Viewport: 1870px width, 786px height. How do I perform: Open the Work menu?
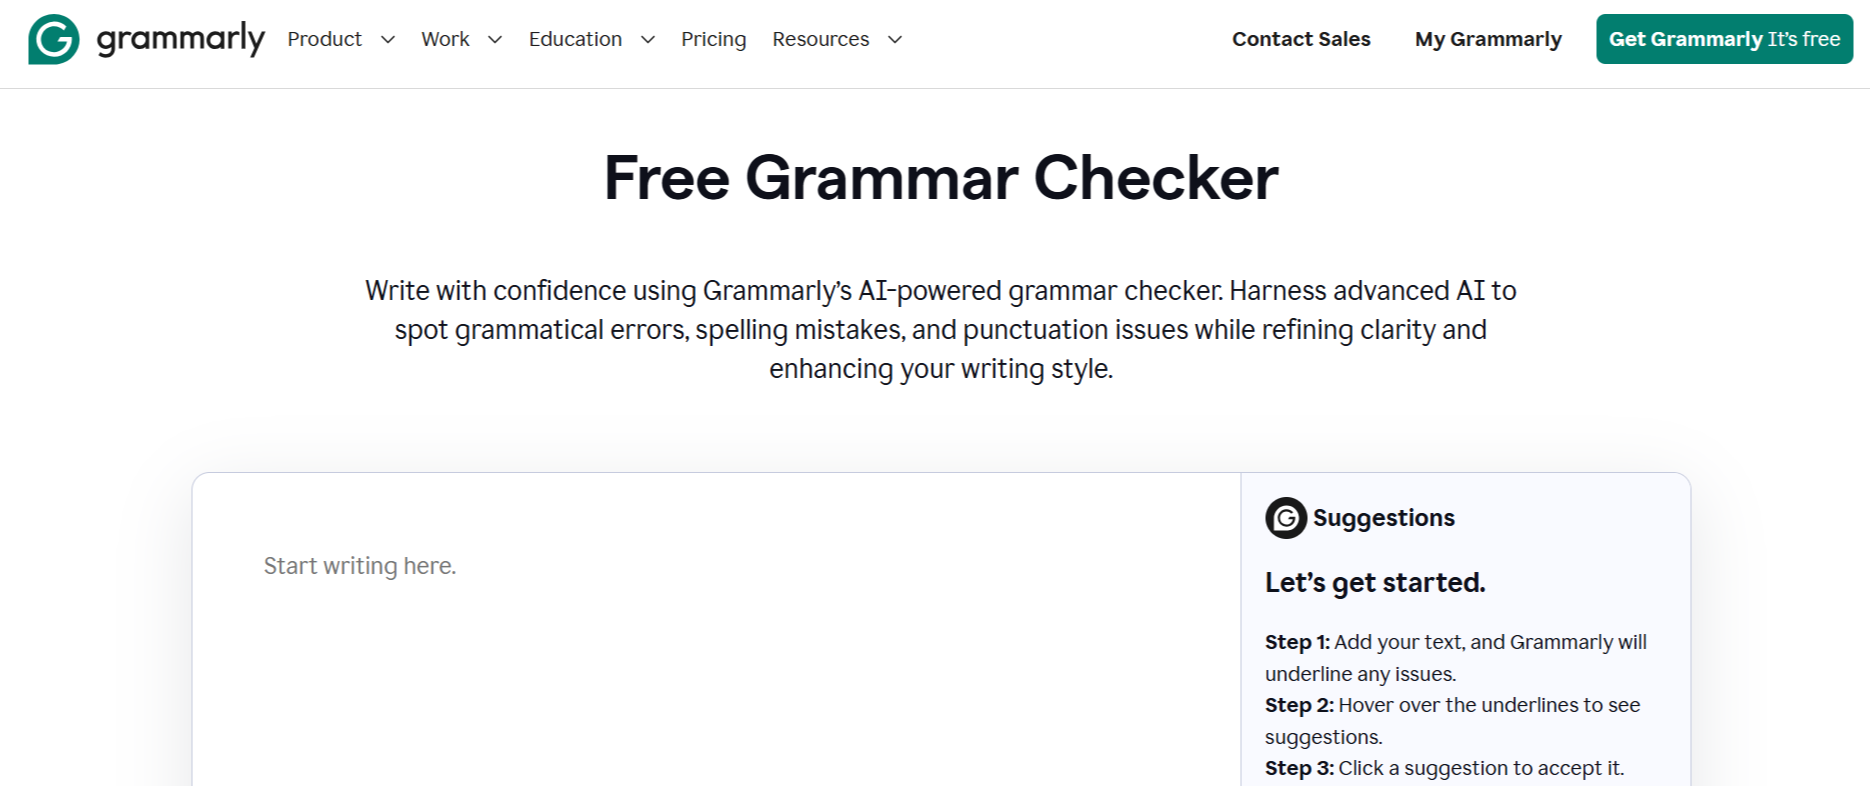[445, 39]
